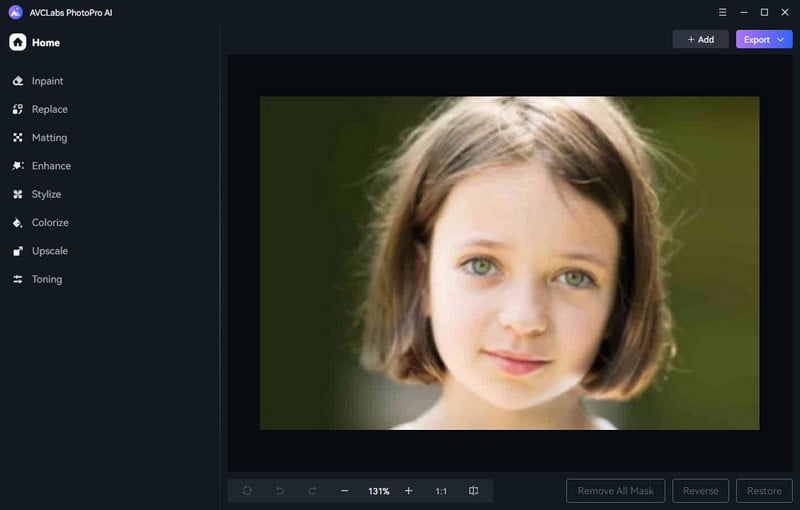Screen dimensions: 800x510
Task: Zoom out with the minus icon
Action: pos(345,491)
